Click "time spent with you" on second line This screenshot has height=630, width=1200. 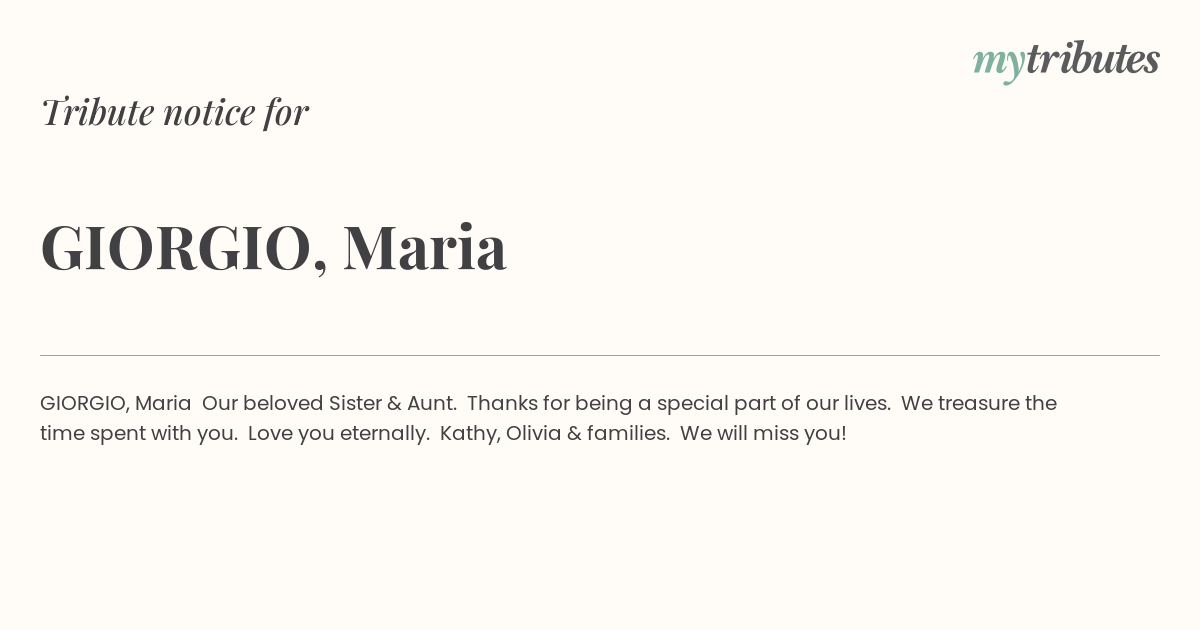pos(135,434)
